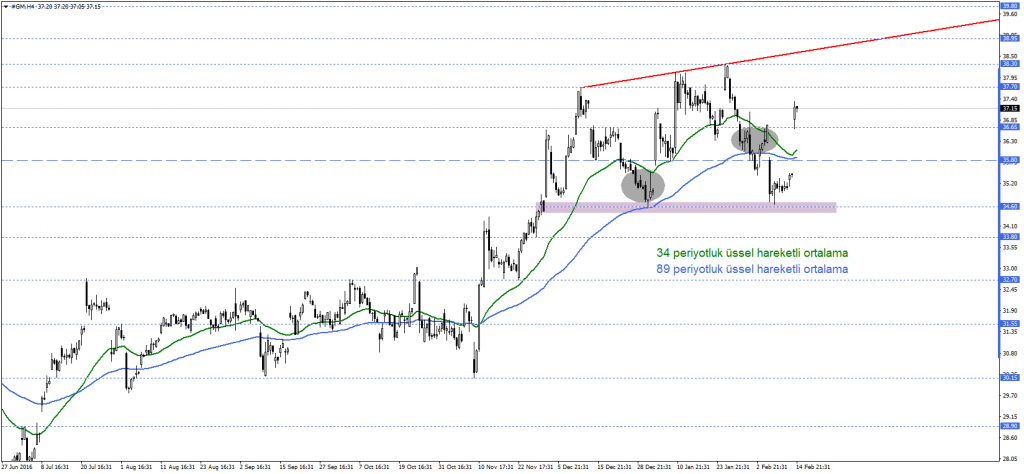
Task: Click the 31.55 level price label
Action: (1010, 323)
